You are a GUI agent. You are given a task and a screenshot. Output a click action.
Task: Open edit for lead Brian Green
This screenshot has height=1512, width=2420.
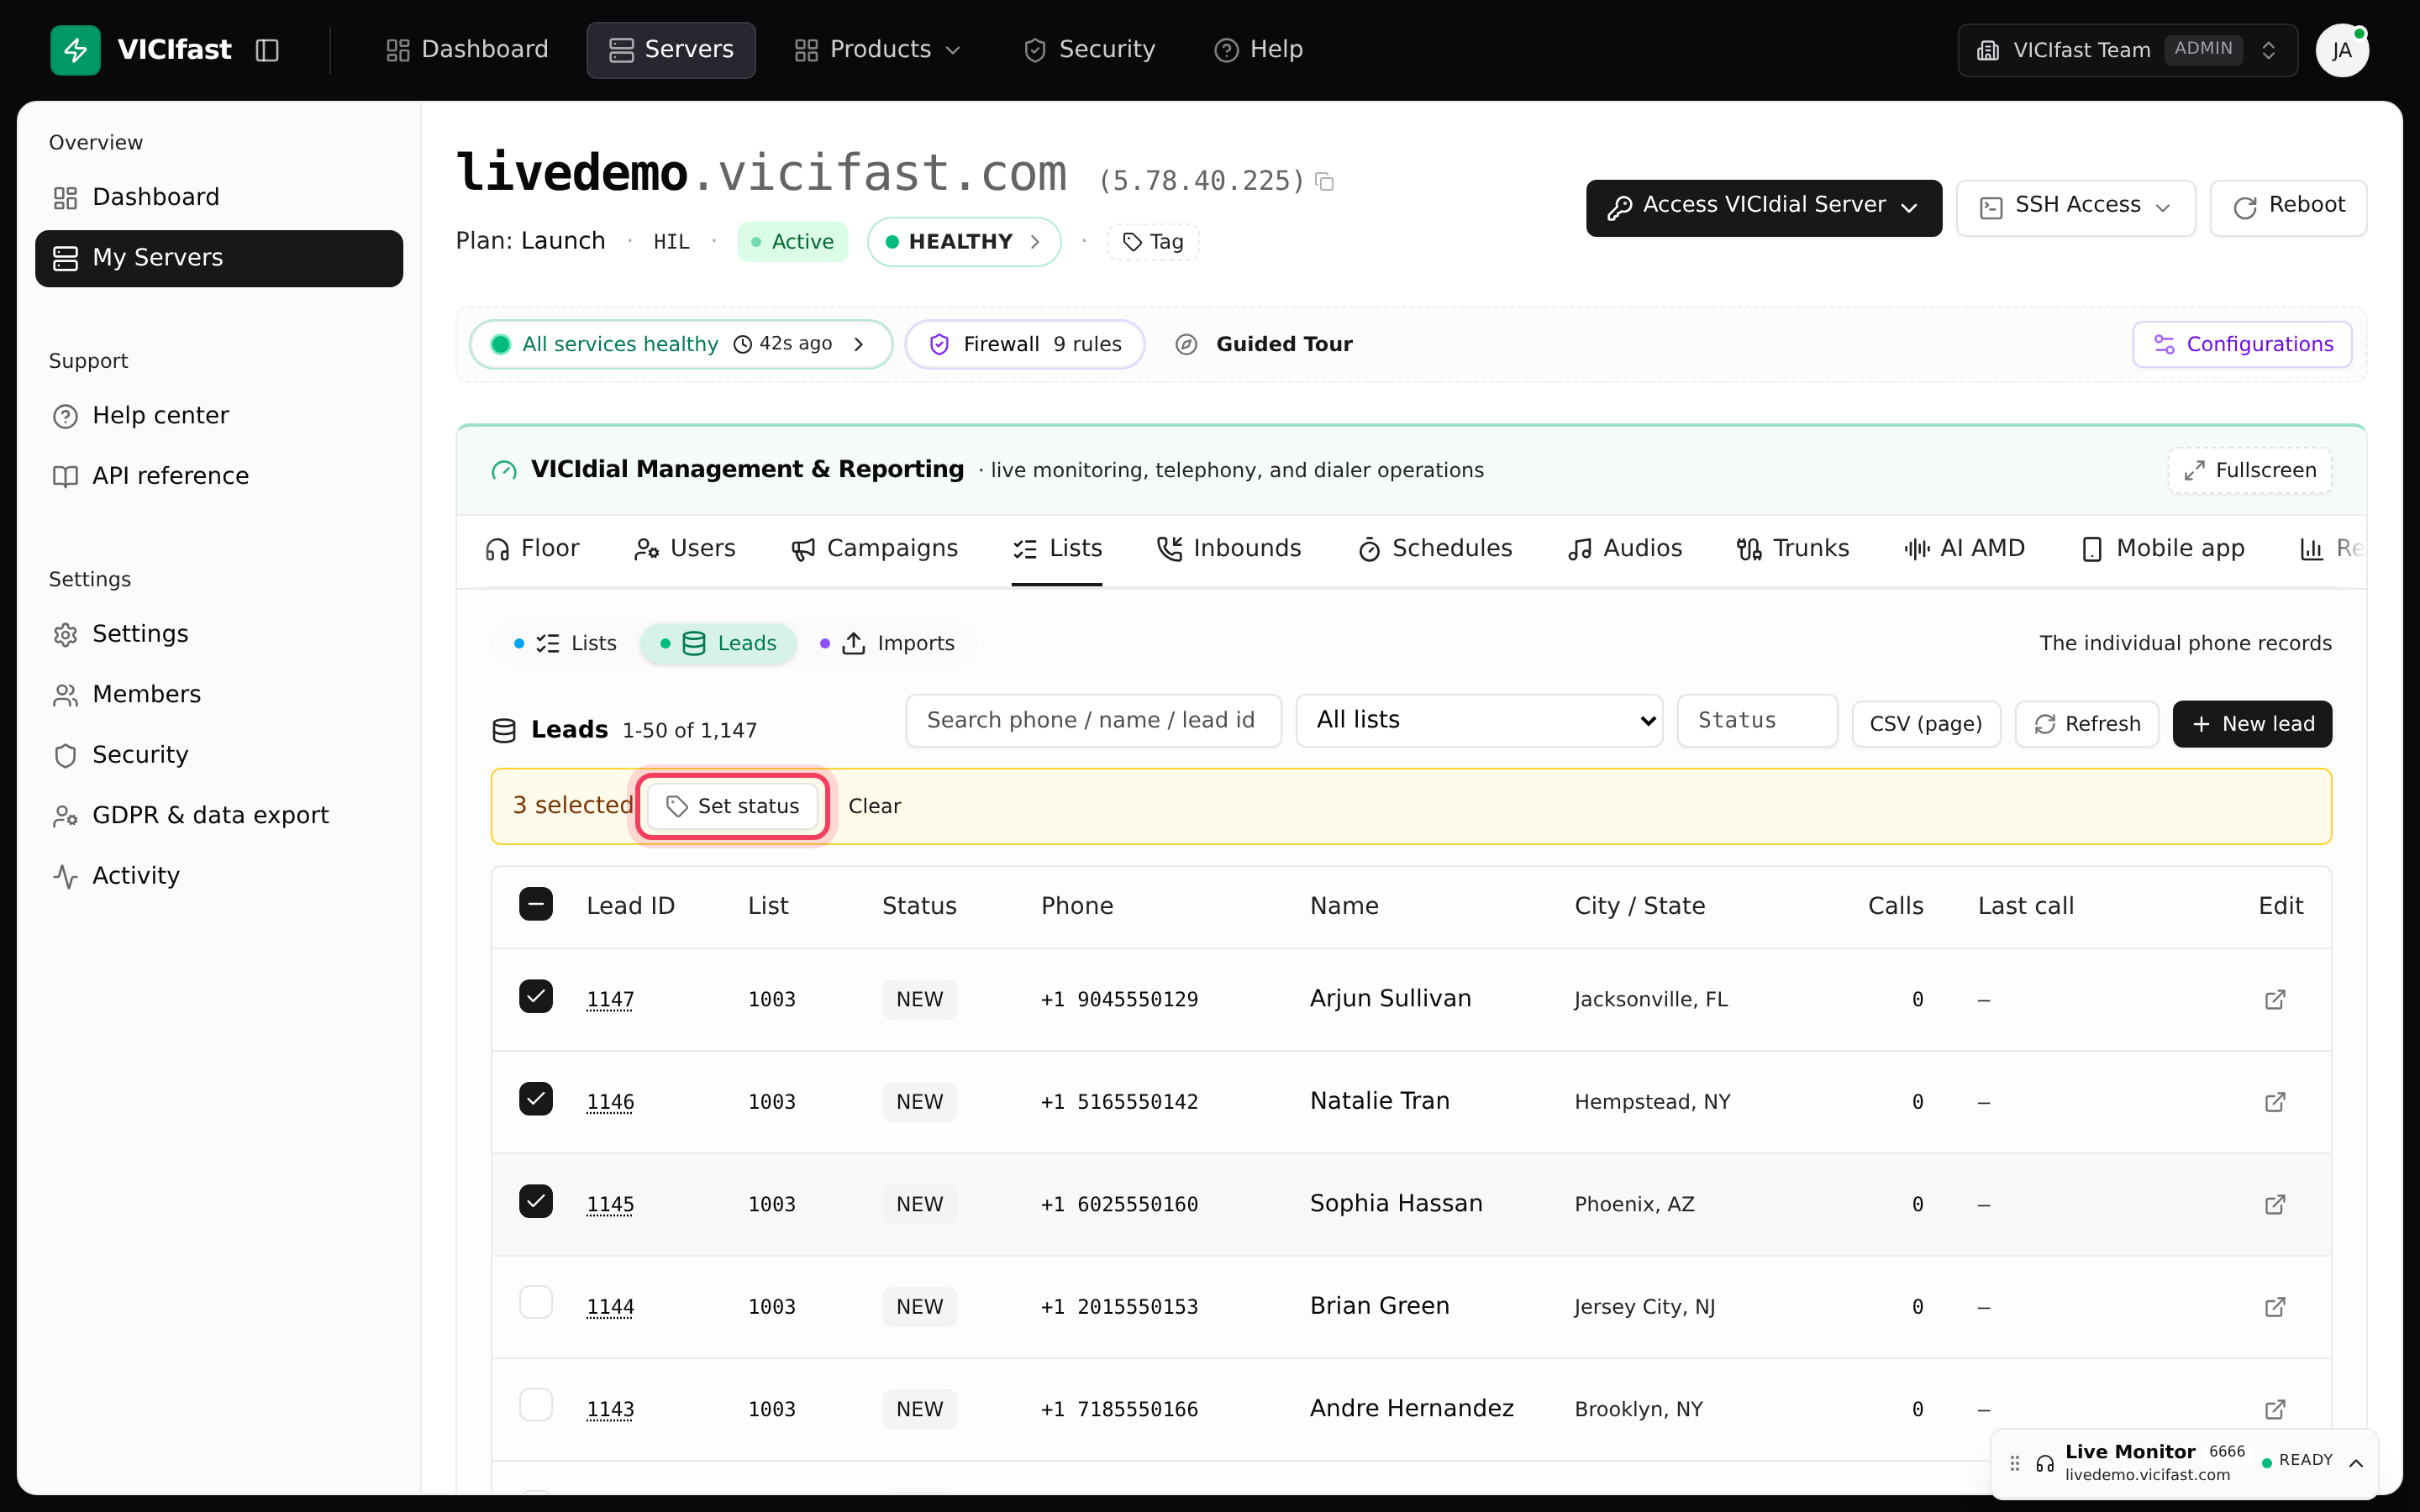[x=2275, y=1306]
